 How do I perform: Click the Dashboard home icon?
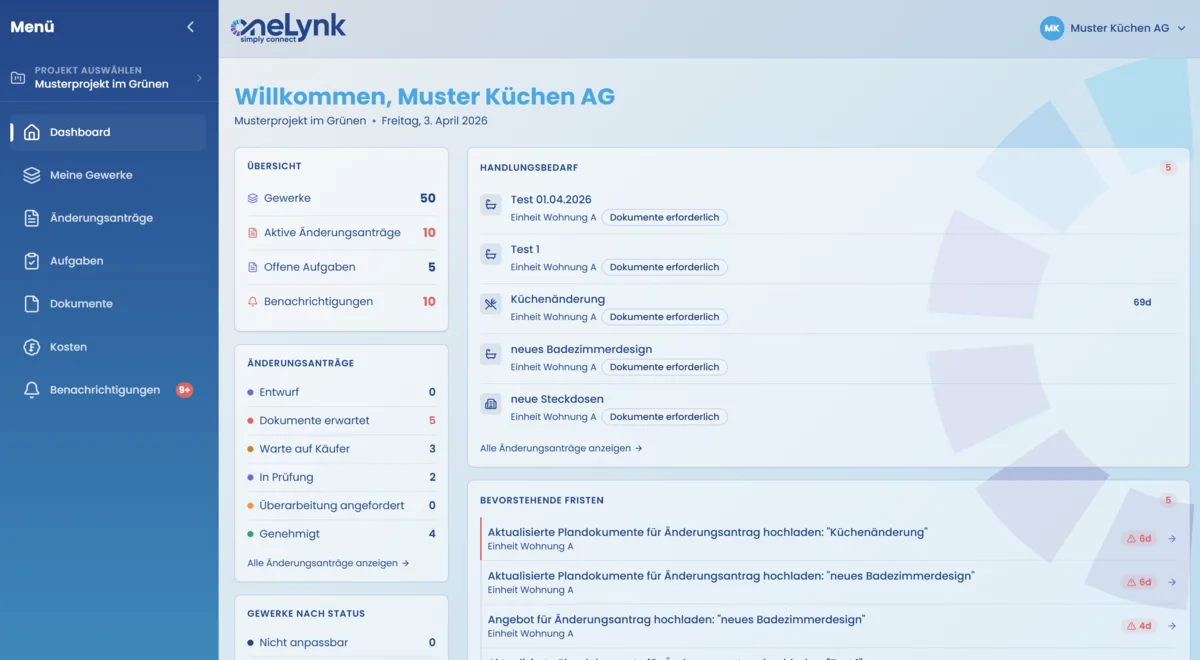point(32,132)
